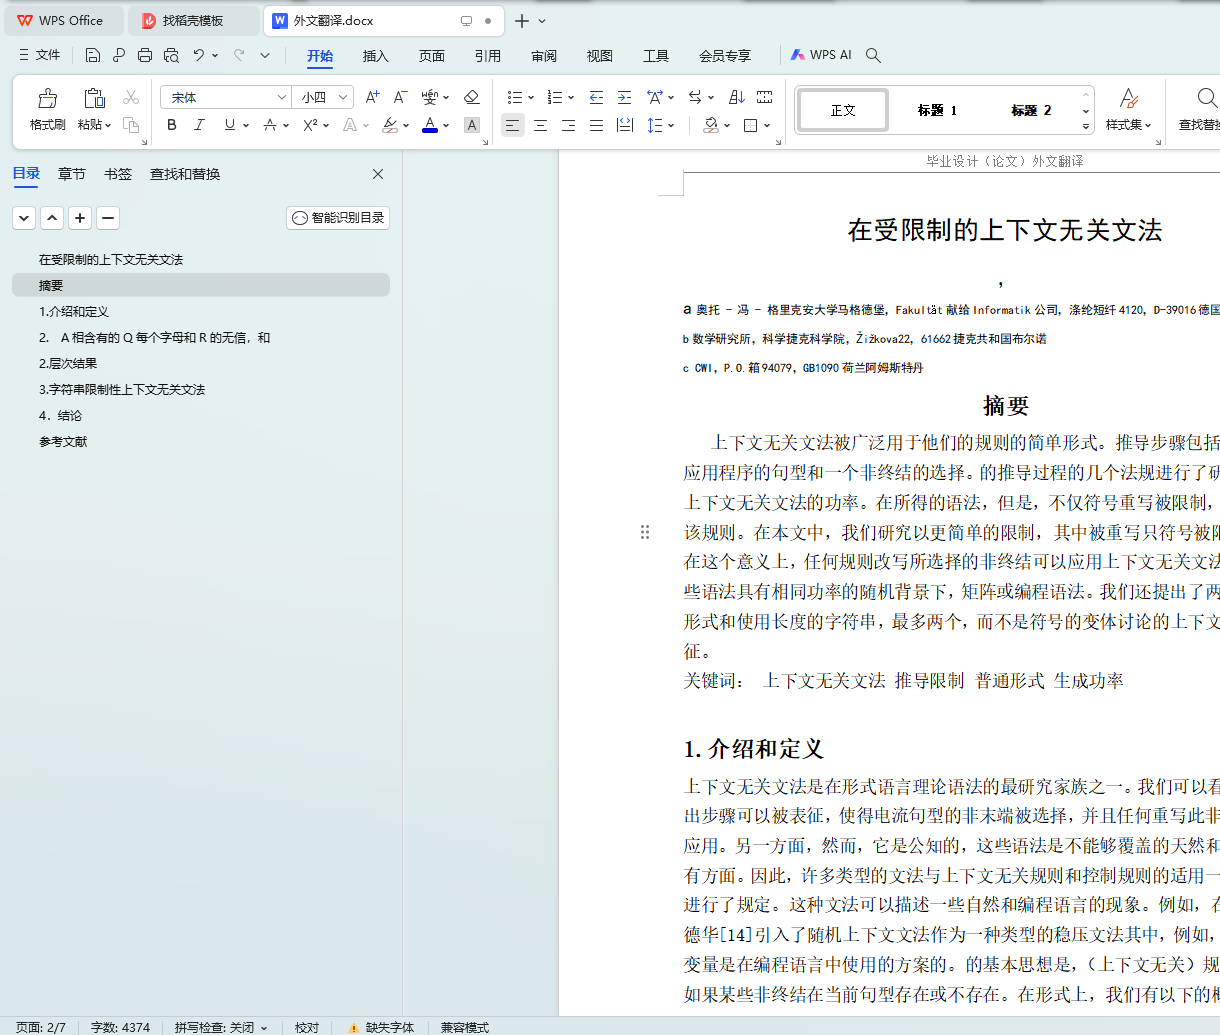The height and width of the screenshot is (1035, 1220).
Task: Click the font color swatch
Action: click(430, 125)
